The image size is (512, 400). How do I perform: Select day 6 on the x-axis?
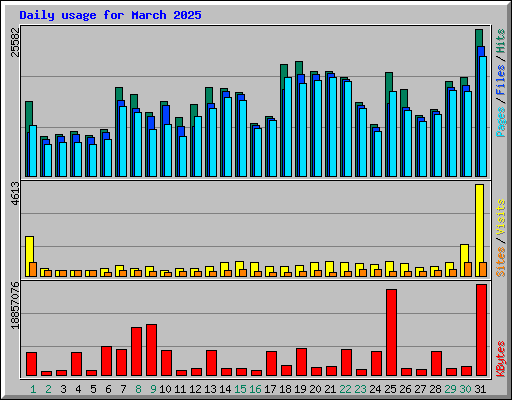pos(108,389)
